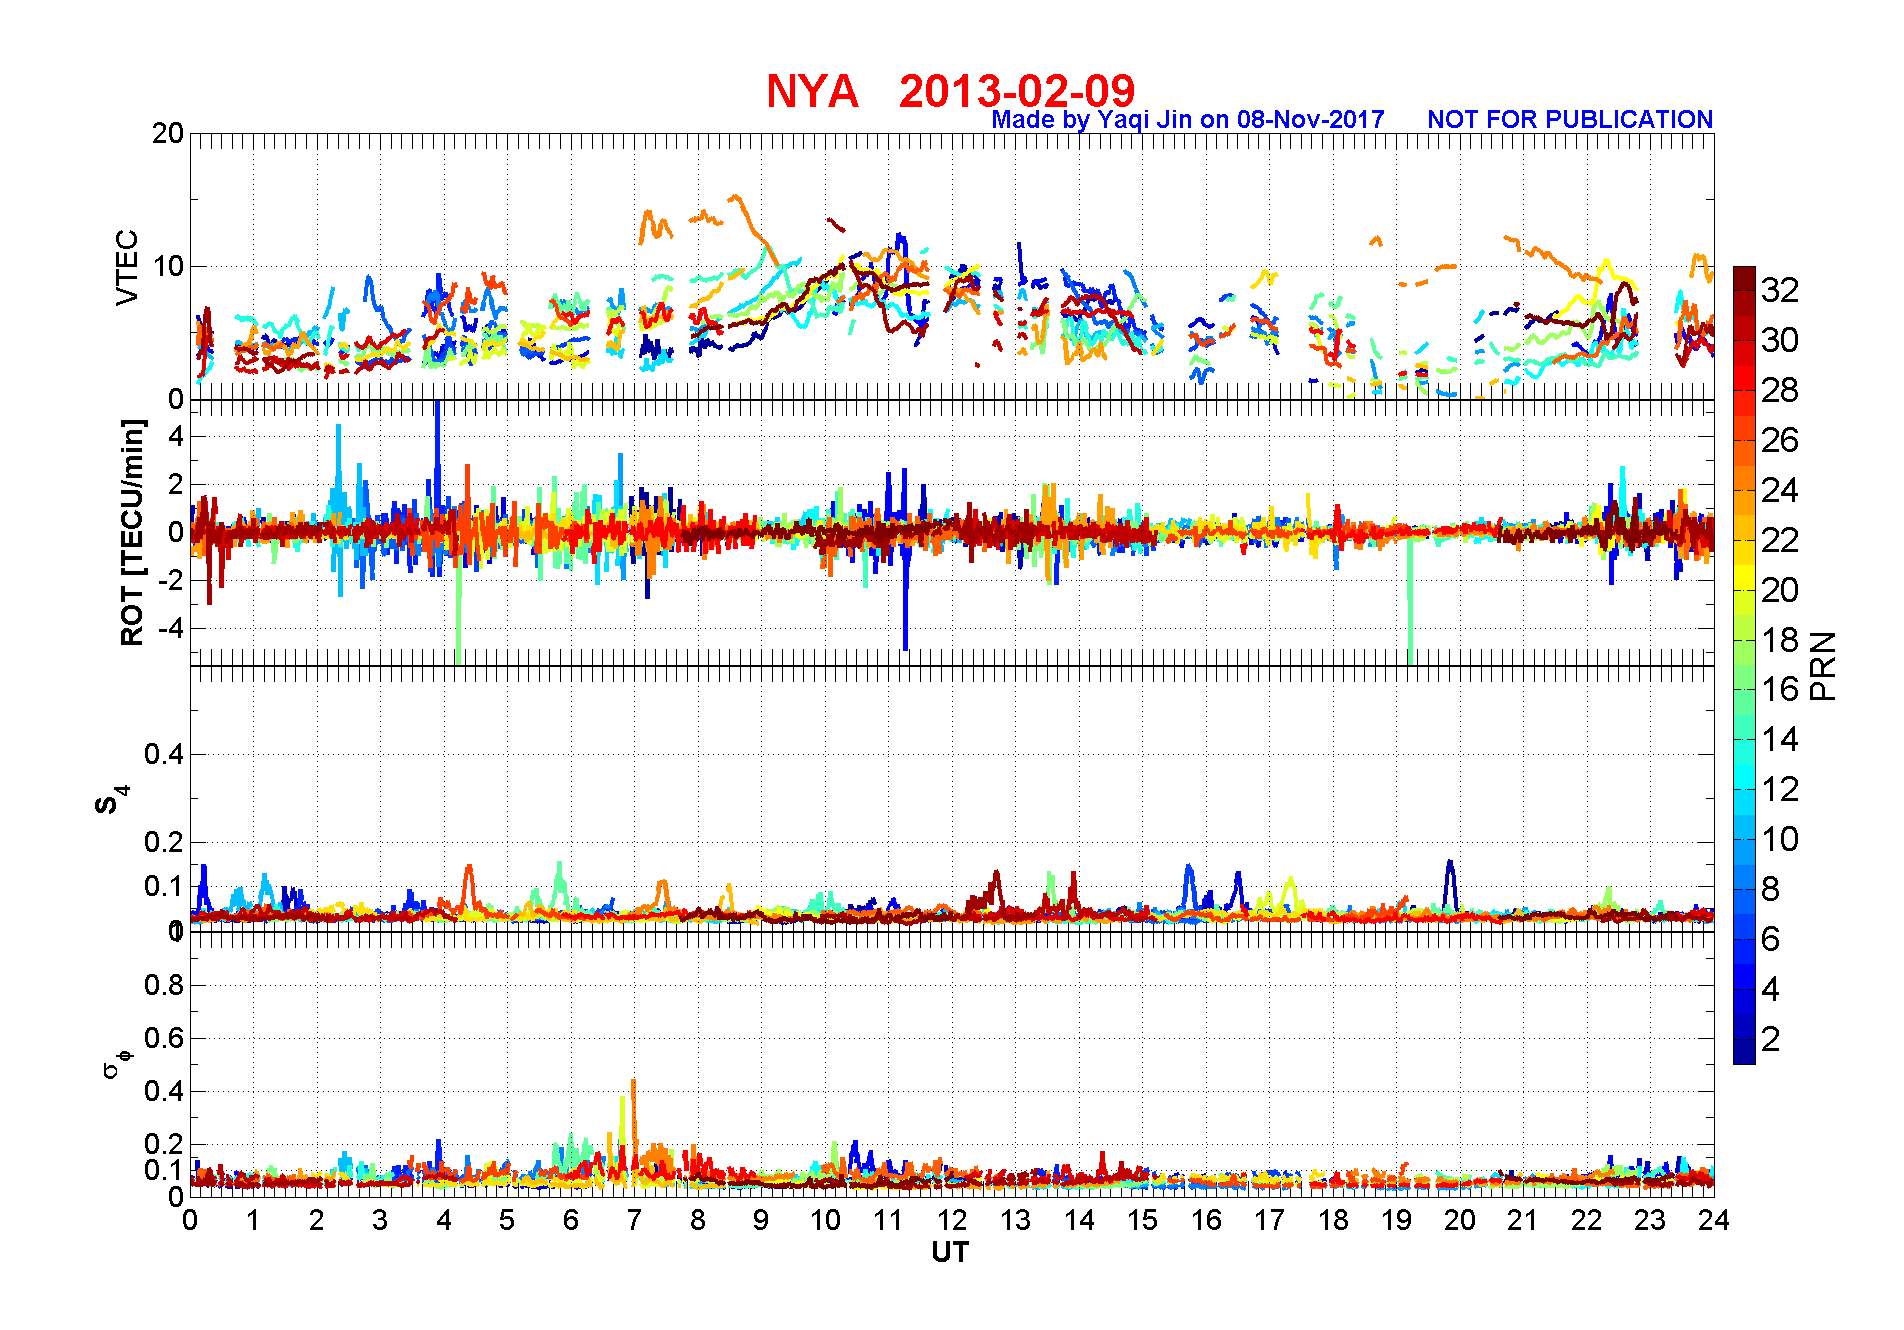This screenshot has width=1904, height=1330.
Task: Select the sigma-phi axis tick label "0.8"
Action: [x=164, y=985]
